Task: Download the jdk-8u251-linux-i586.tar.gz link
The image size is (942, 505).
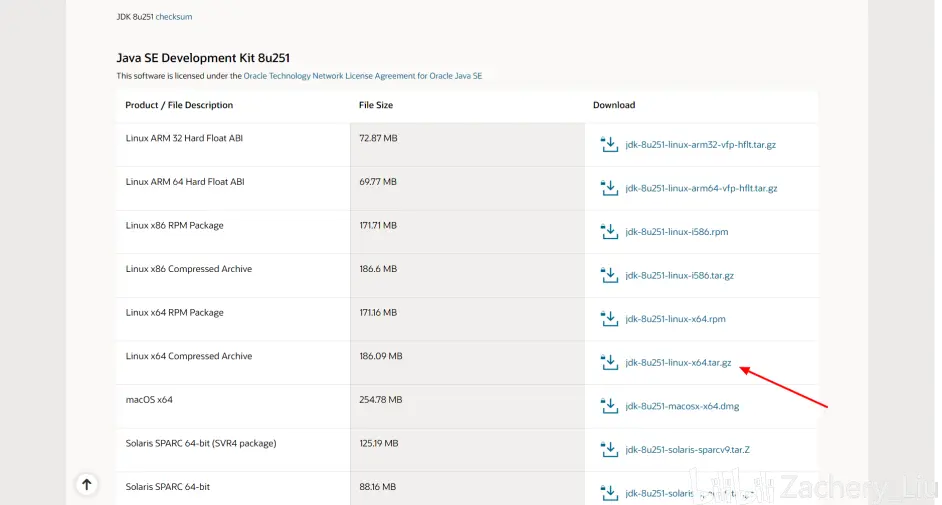Action: click(679, 276)
